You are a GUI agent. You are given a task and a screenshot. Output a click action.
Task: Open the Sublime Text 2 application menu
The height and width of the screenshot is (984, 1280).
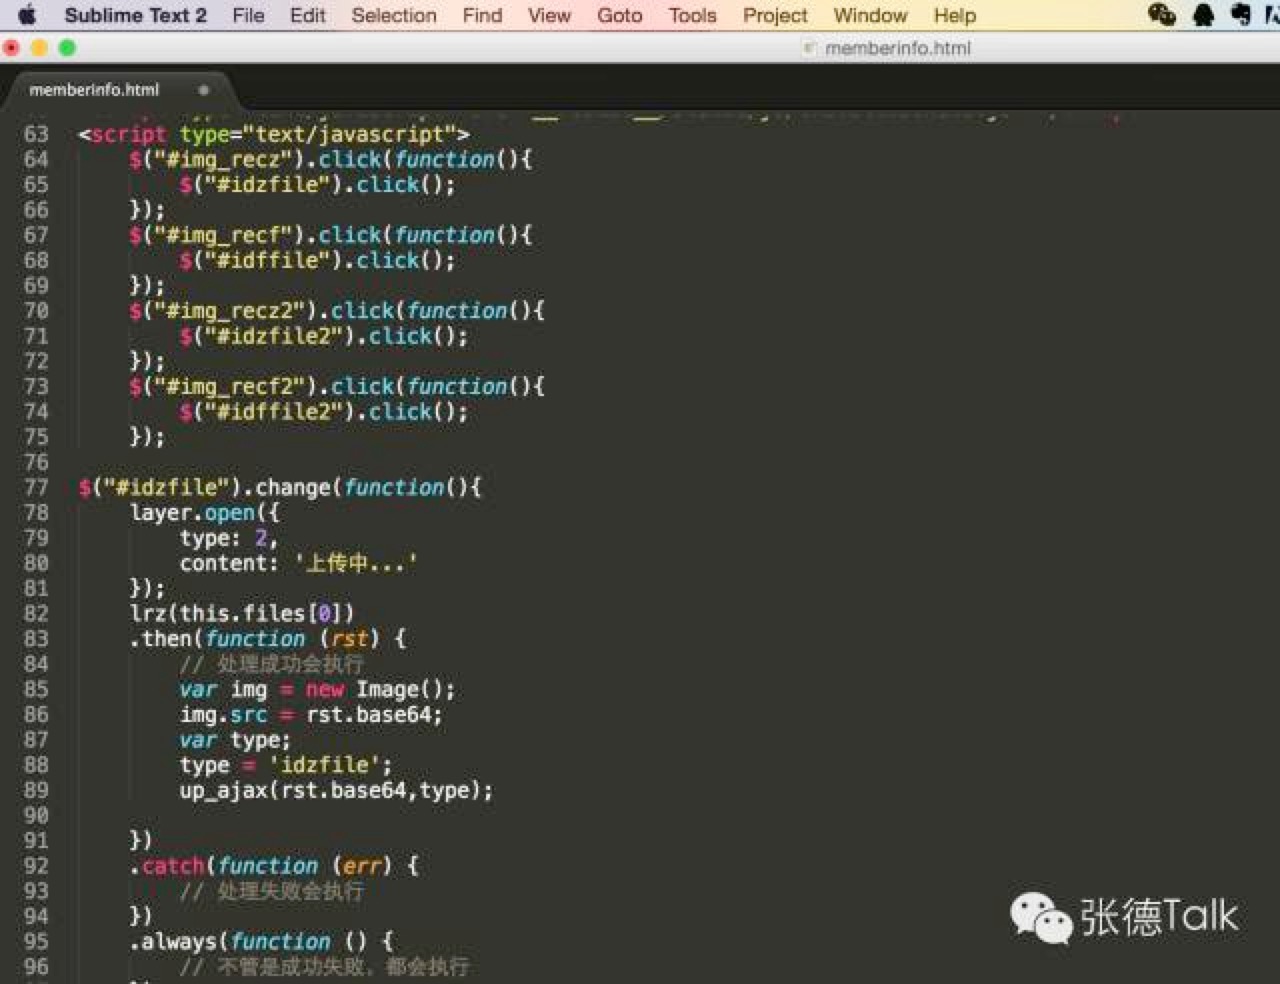coord(135,15)
